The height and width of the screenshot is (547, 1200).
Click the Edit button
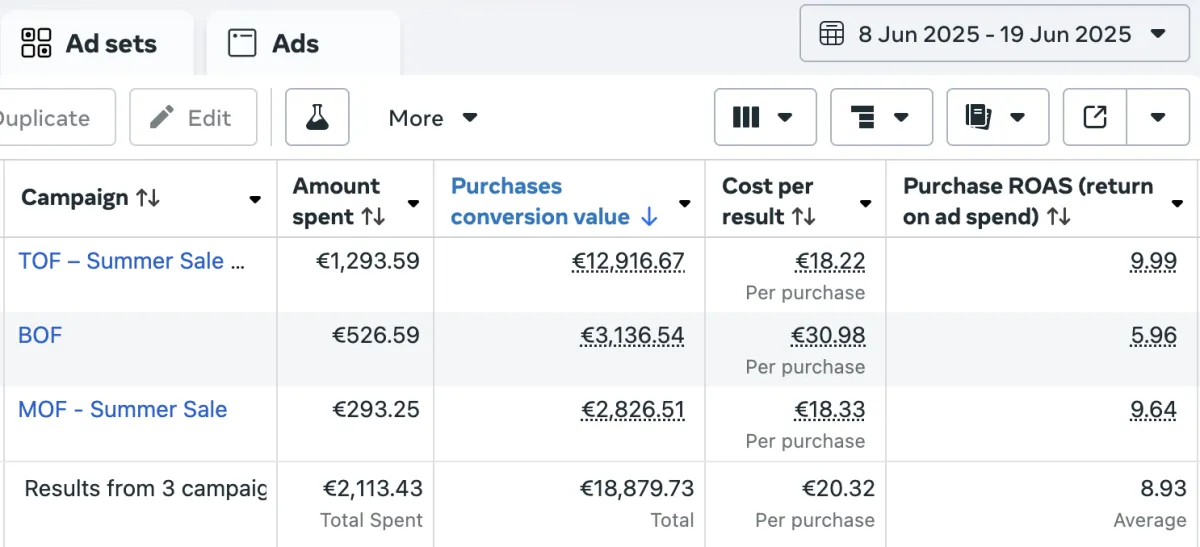click(x=192, y=118)
